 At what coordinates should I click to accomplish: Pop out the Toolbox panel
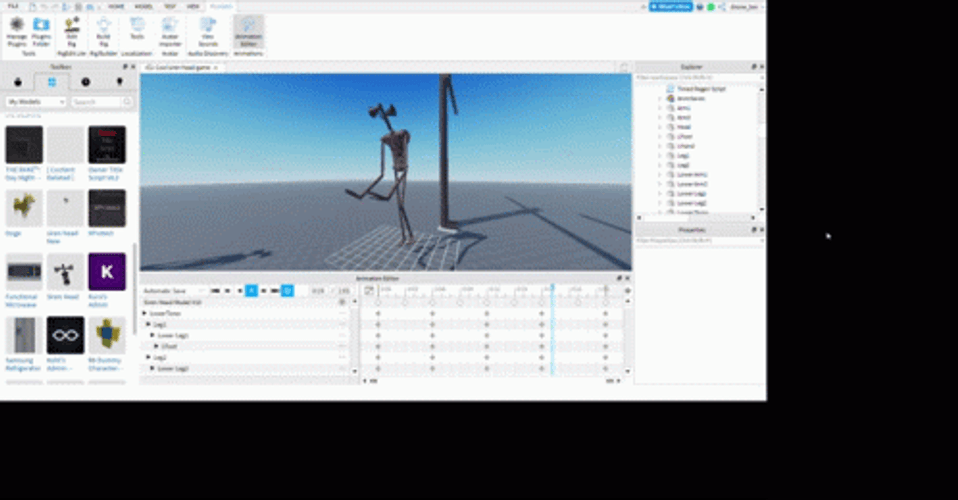(125, 67)
